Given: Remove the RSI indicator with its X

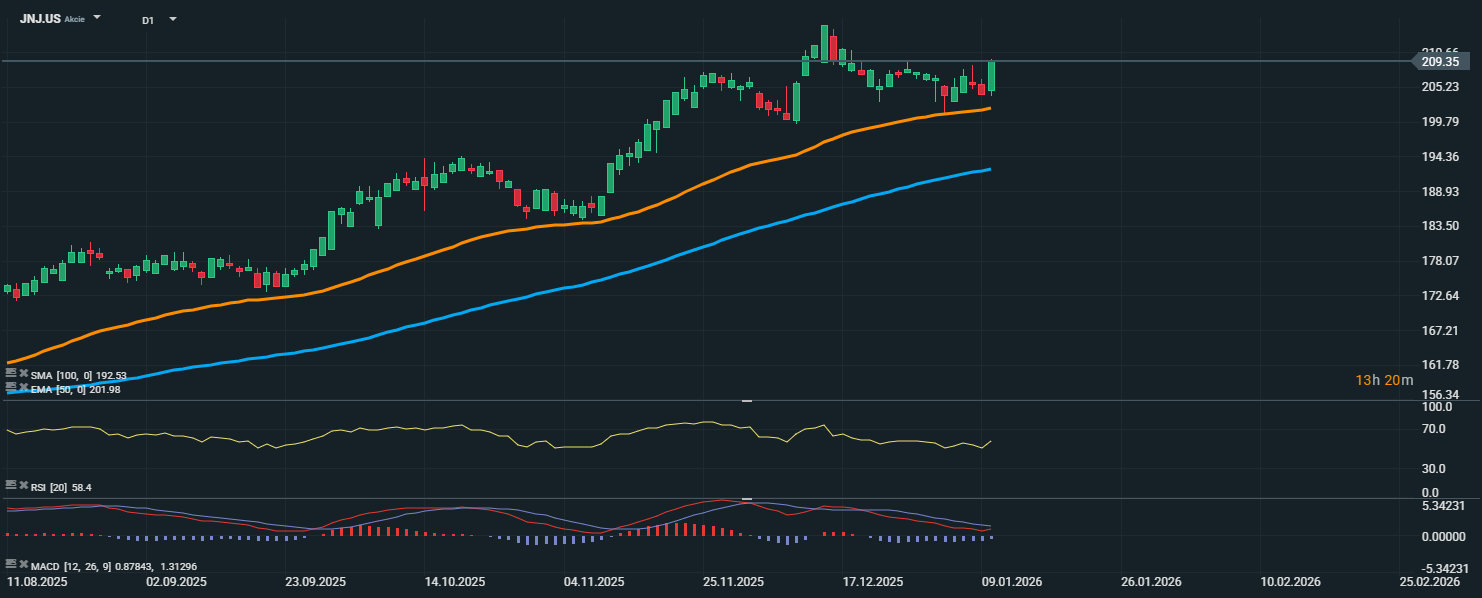Looking at the screenshot, I should [x=23, y=485].
